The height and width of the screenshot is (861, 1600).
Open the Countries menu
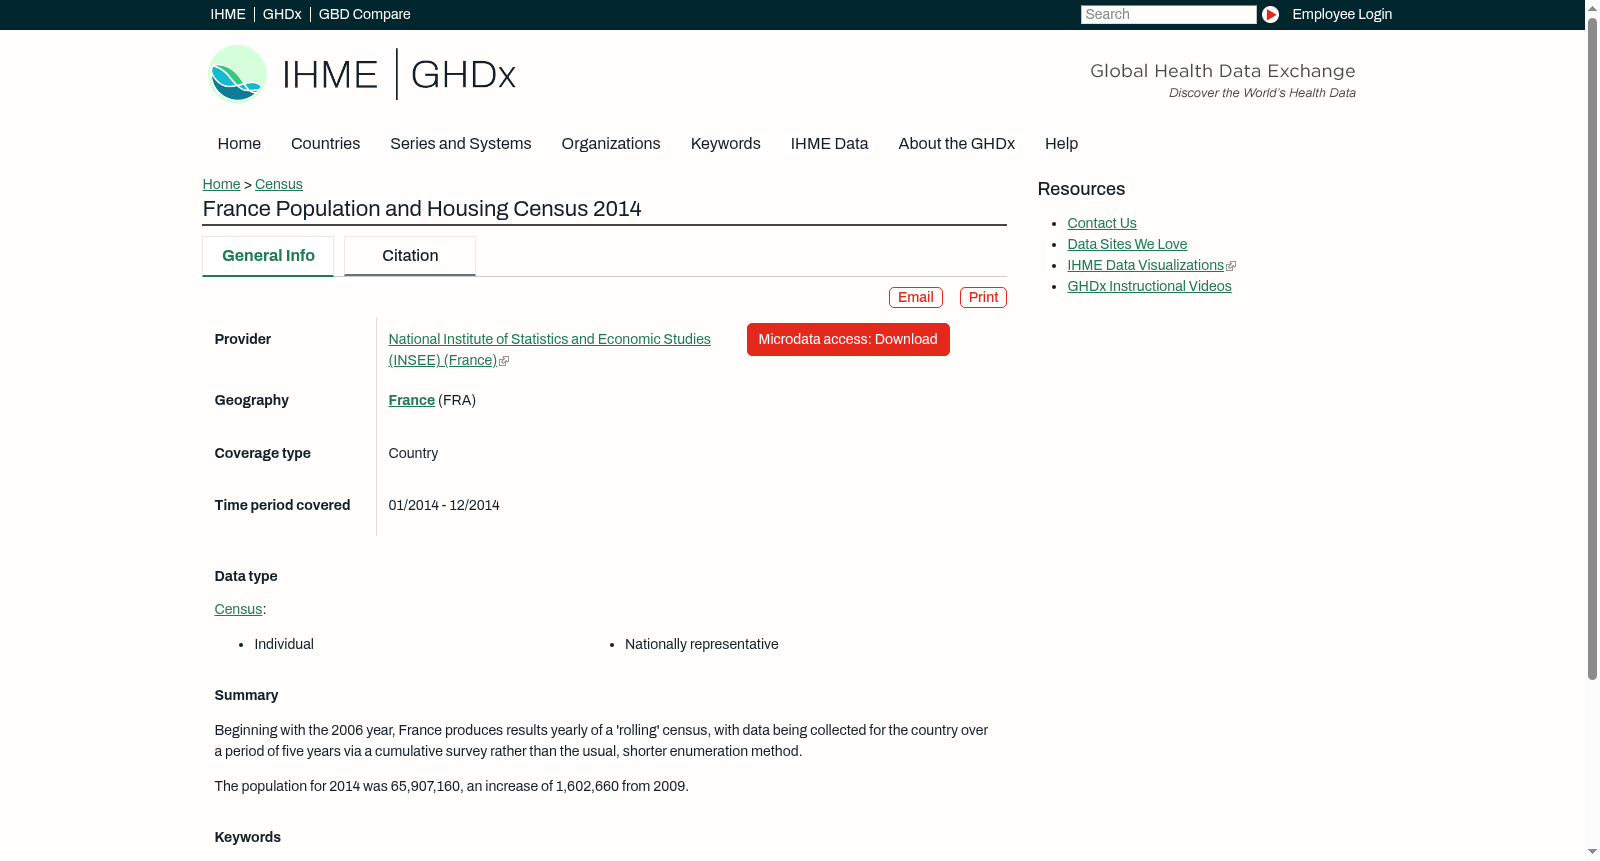point(325,144)
